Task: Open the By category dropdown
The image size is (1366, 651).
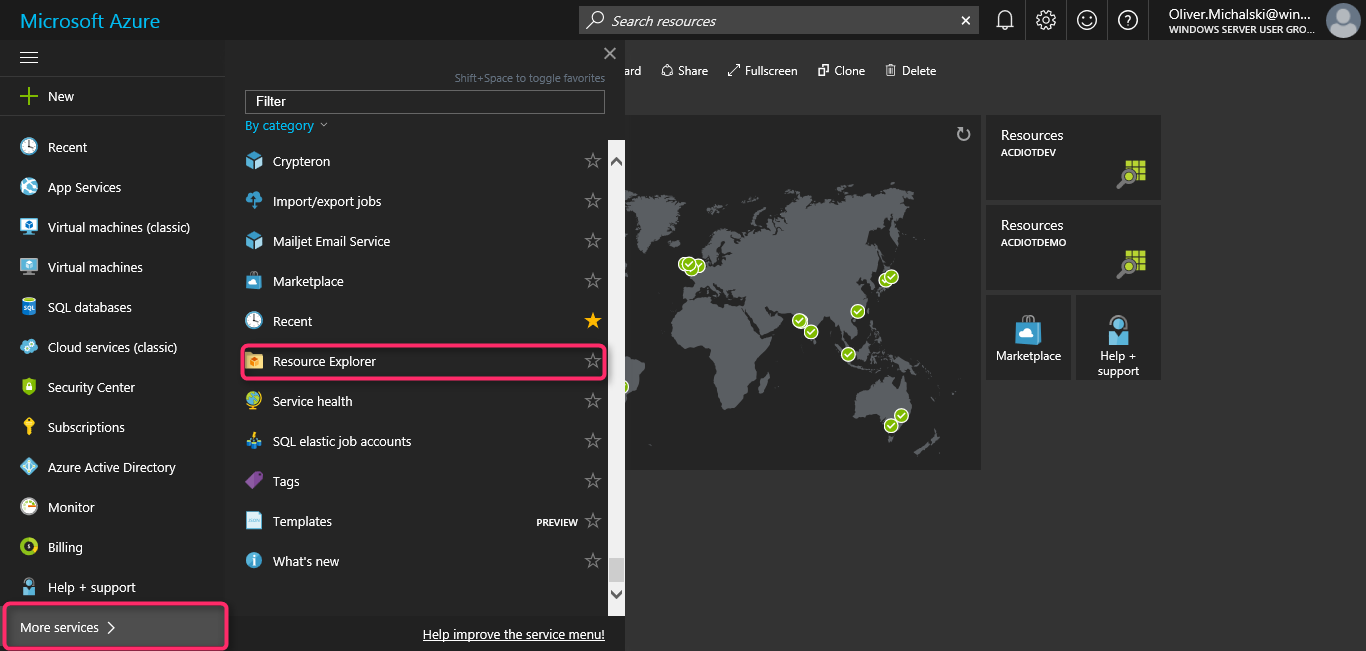Action: [x=286, y=126]
